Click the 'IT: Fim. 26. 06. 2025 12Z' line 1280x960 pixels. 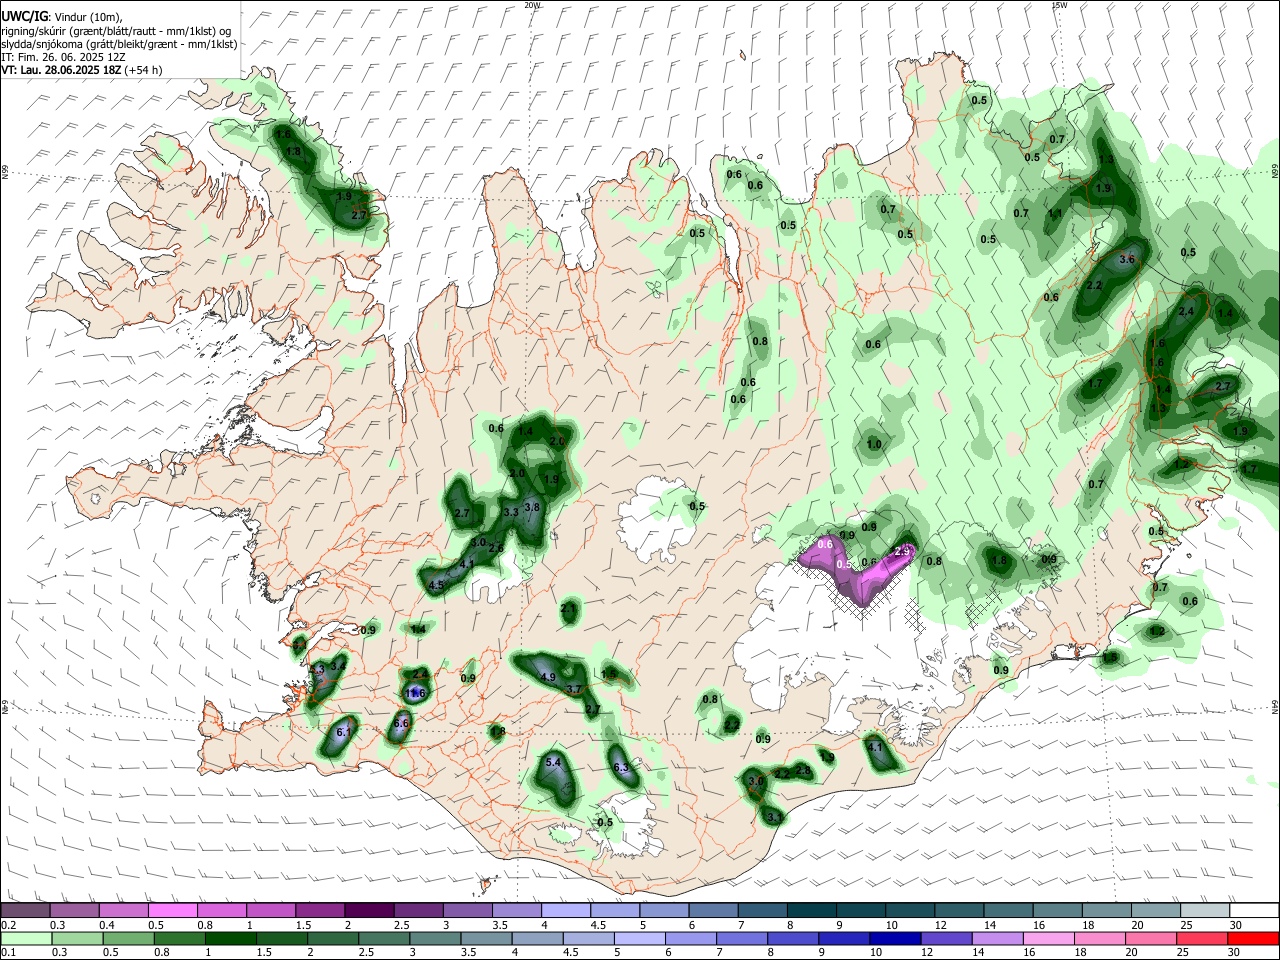pyautogui.click(x=63, y=57)
